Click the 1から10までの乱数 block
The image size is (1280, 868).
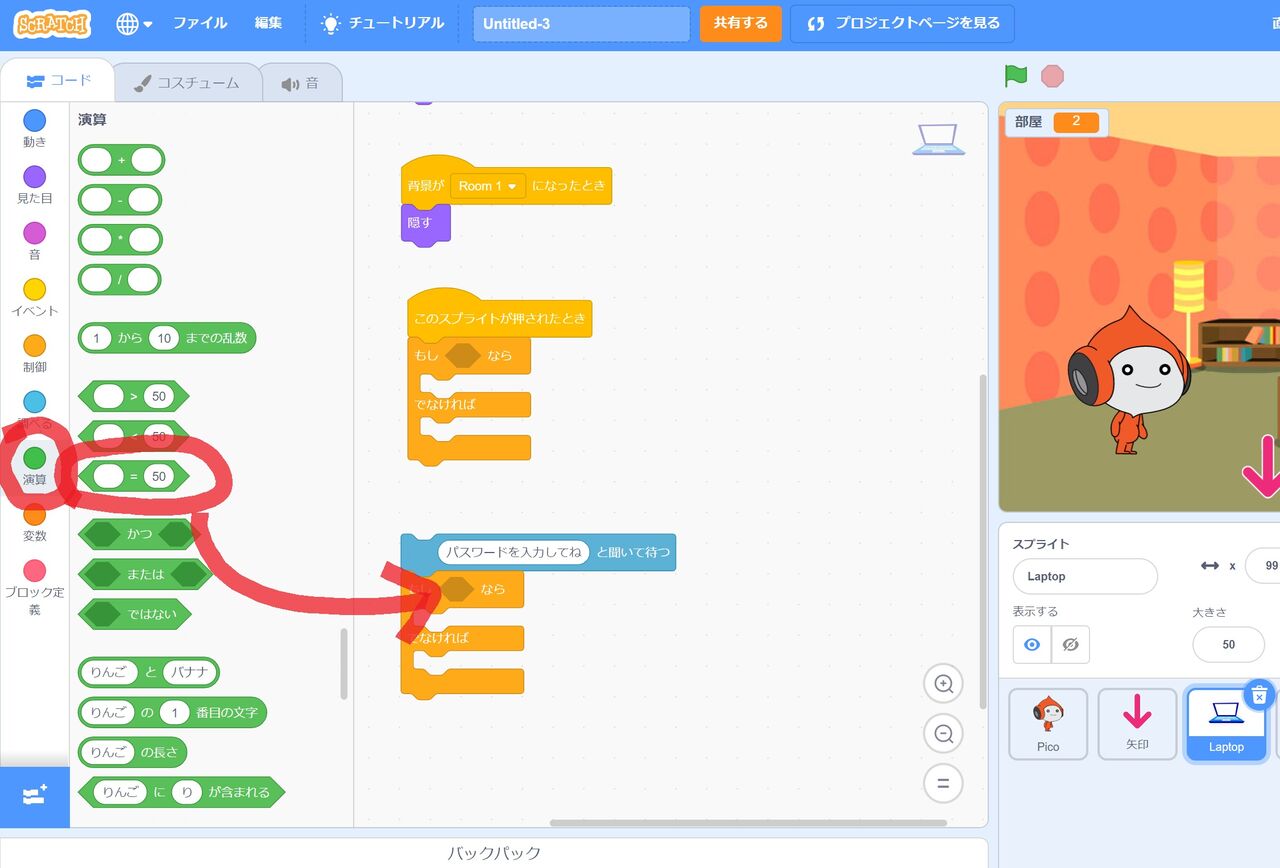[167, 338]
